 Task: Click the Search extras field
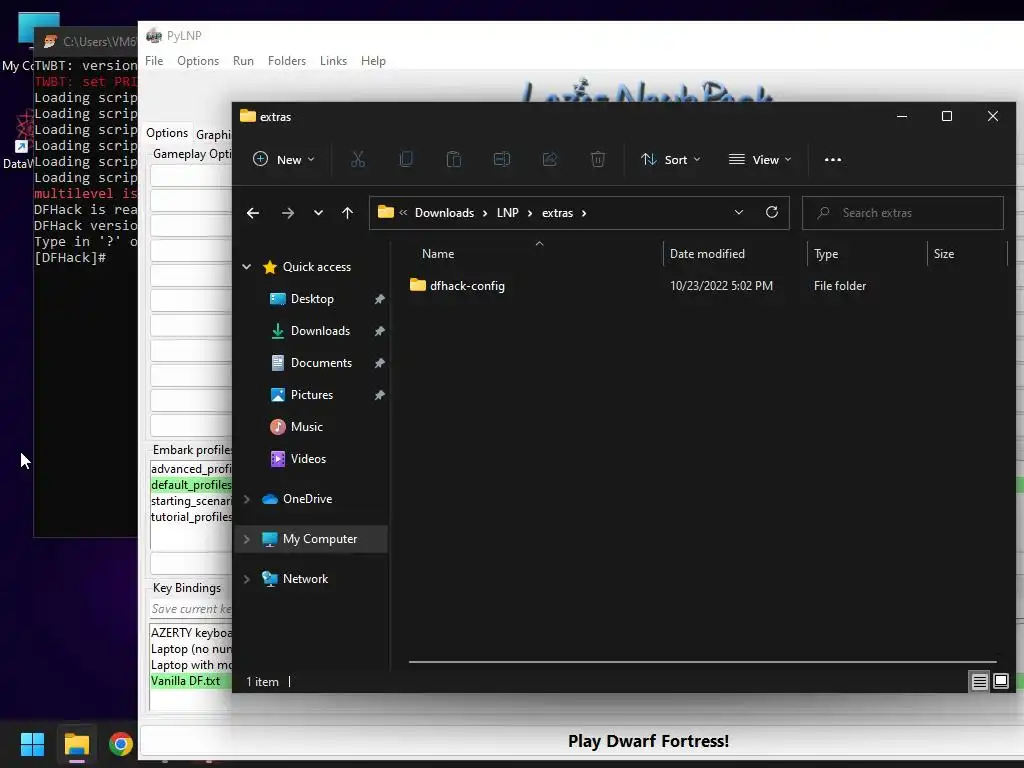click(903, 213)
